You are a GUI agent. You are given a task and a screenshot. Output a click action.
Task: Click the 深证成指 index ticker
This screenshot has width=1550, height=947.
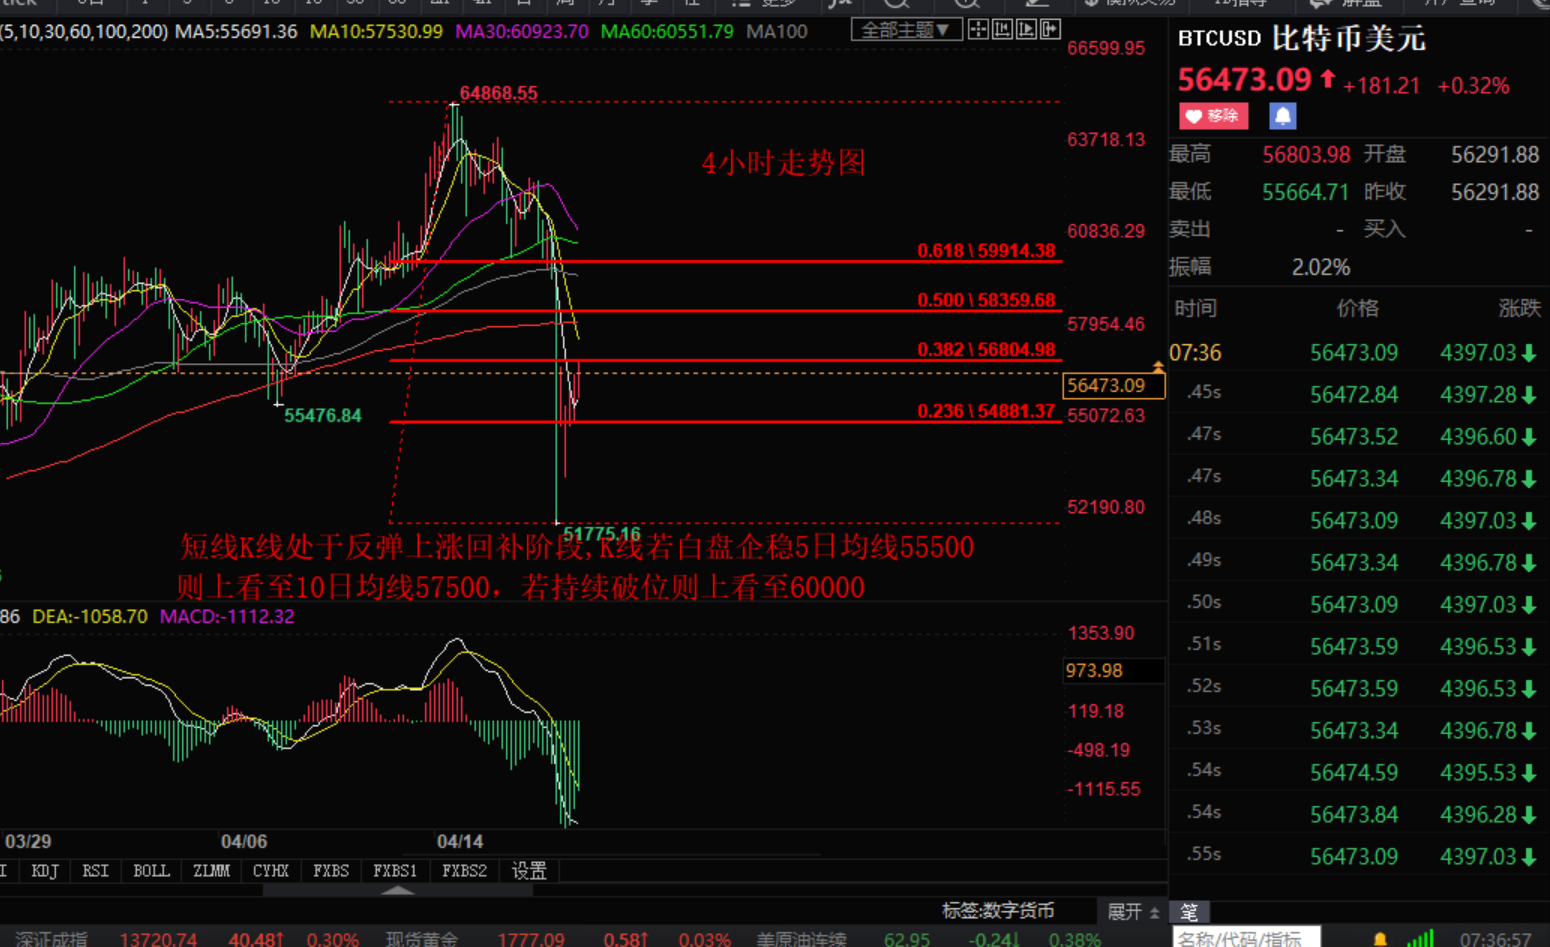(52, 939)
